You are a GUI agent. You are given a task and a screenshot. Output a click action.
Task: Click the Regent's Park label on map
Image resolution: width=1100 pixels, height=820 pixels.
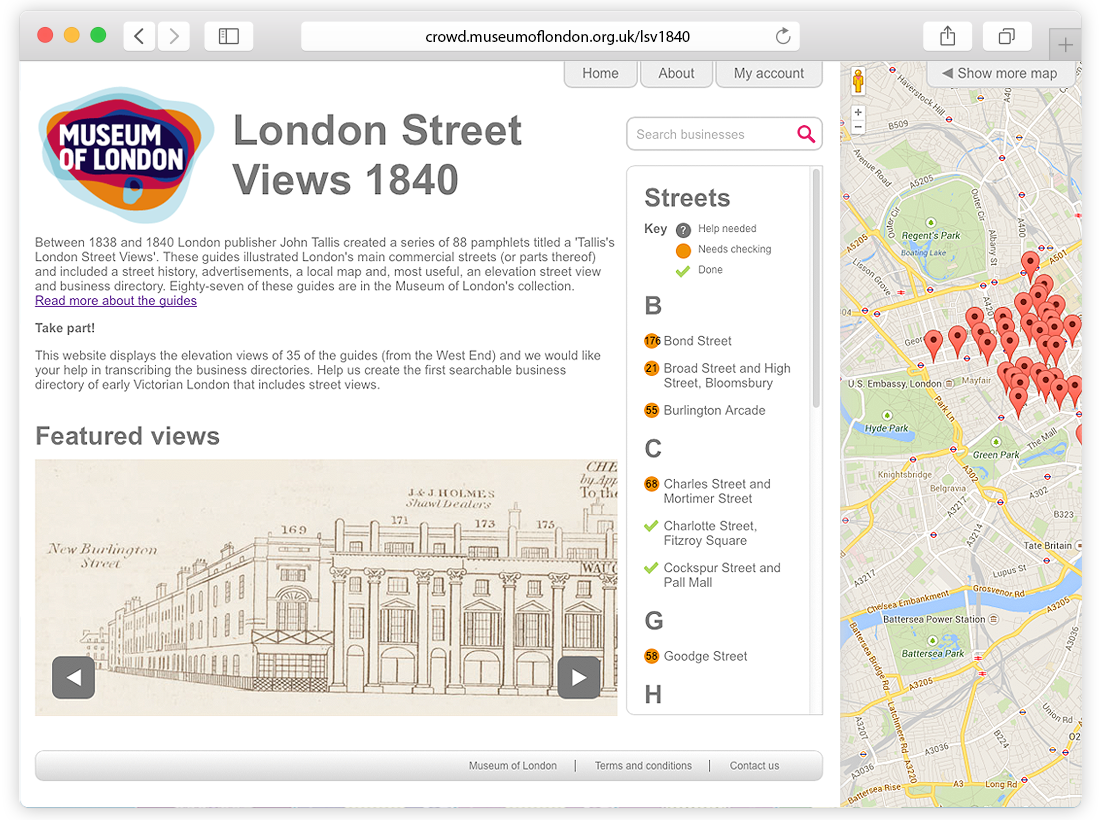point(931,236)
